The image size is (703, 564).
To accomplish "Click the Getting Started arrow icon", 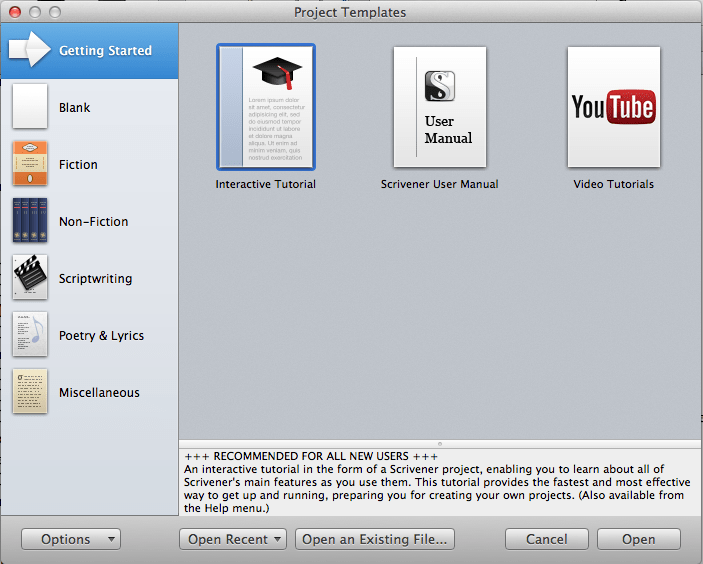I will coord(30,49).
